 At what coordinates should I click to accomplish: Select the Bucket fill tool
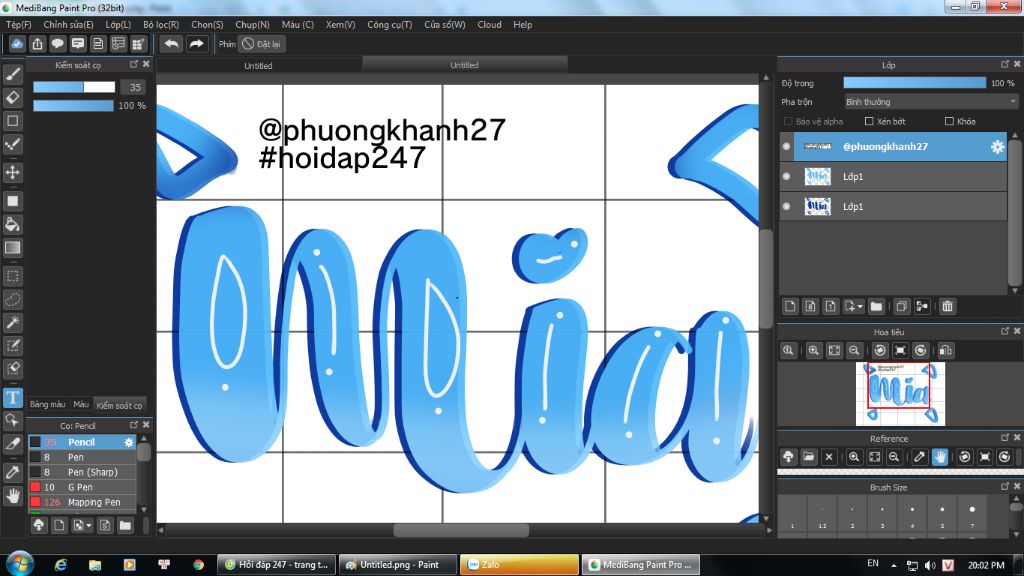pos(12,225)
